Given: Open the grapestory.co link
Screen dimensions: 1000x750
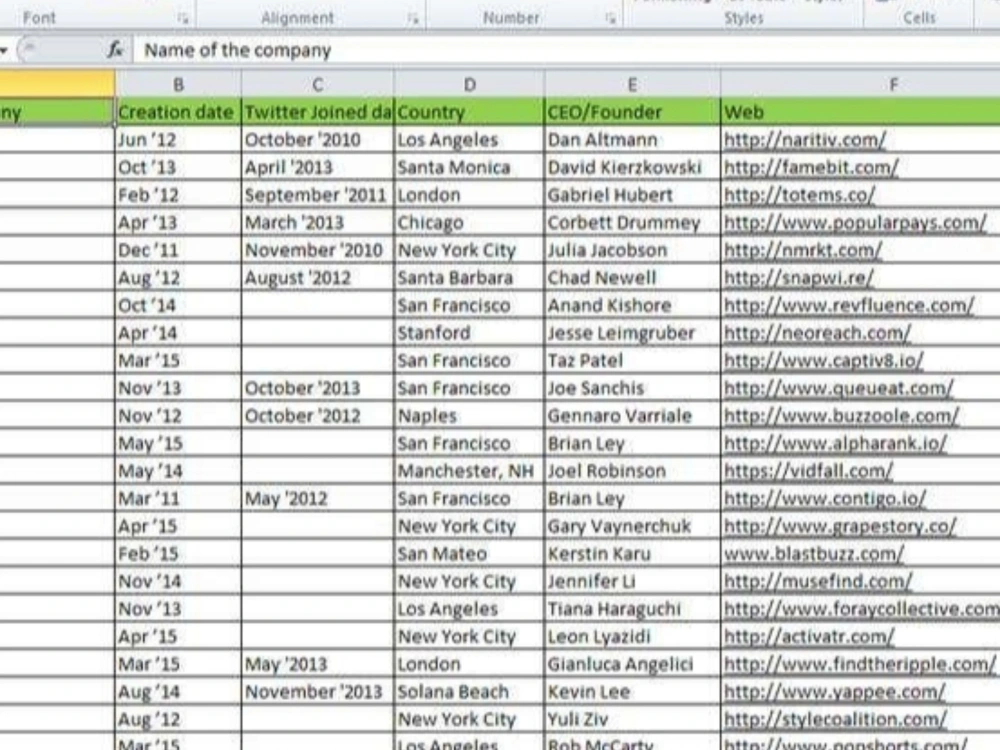Looking at the screenshot, I should (841, 526).
